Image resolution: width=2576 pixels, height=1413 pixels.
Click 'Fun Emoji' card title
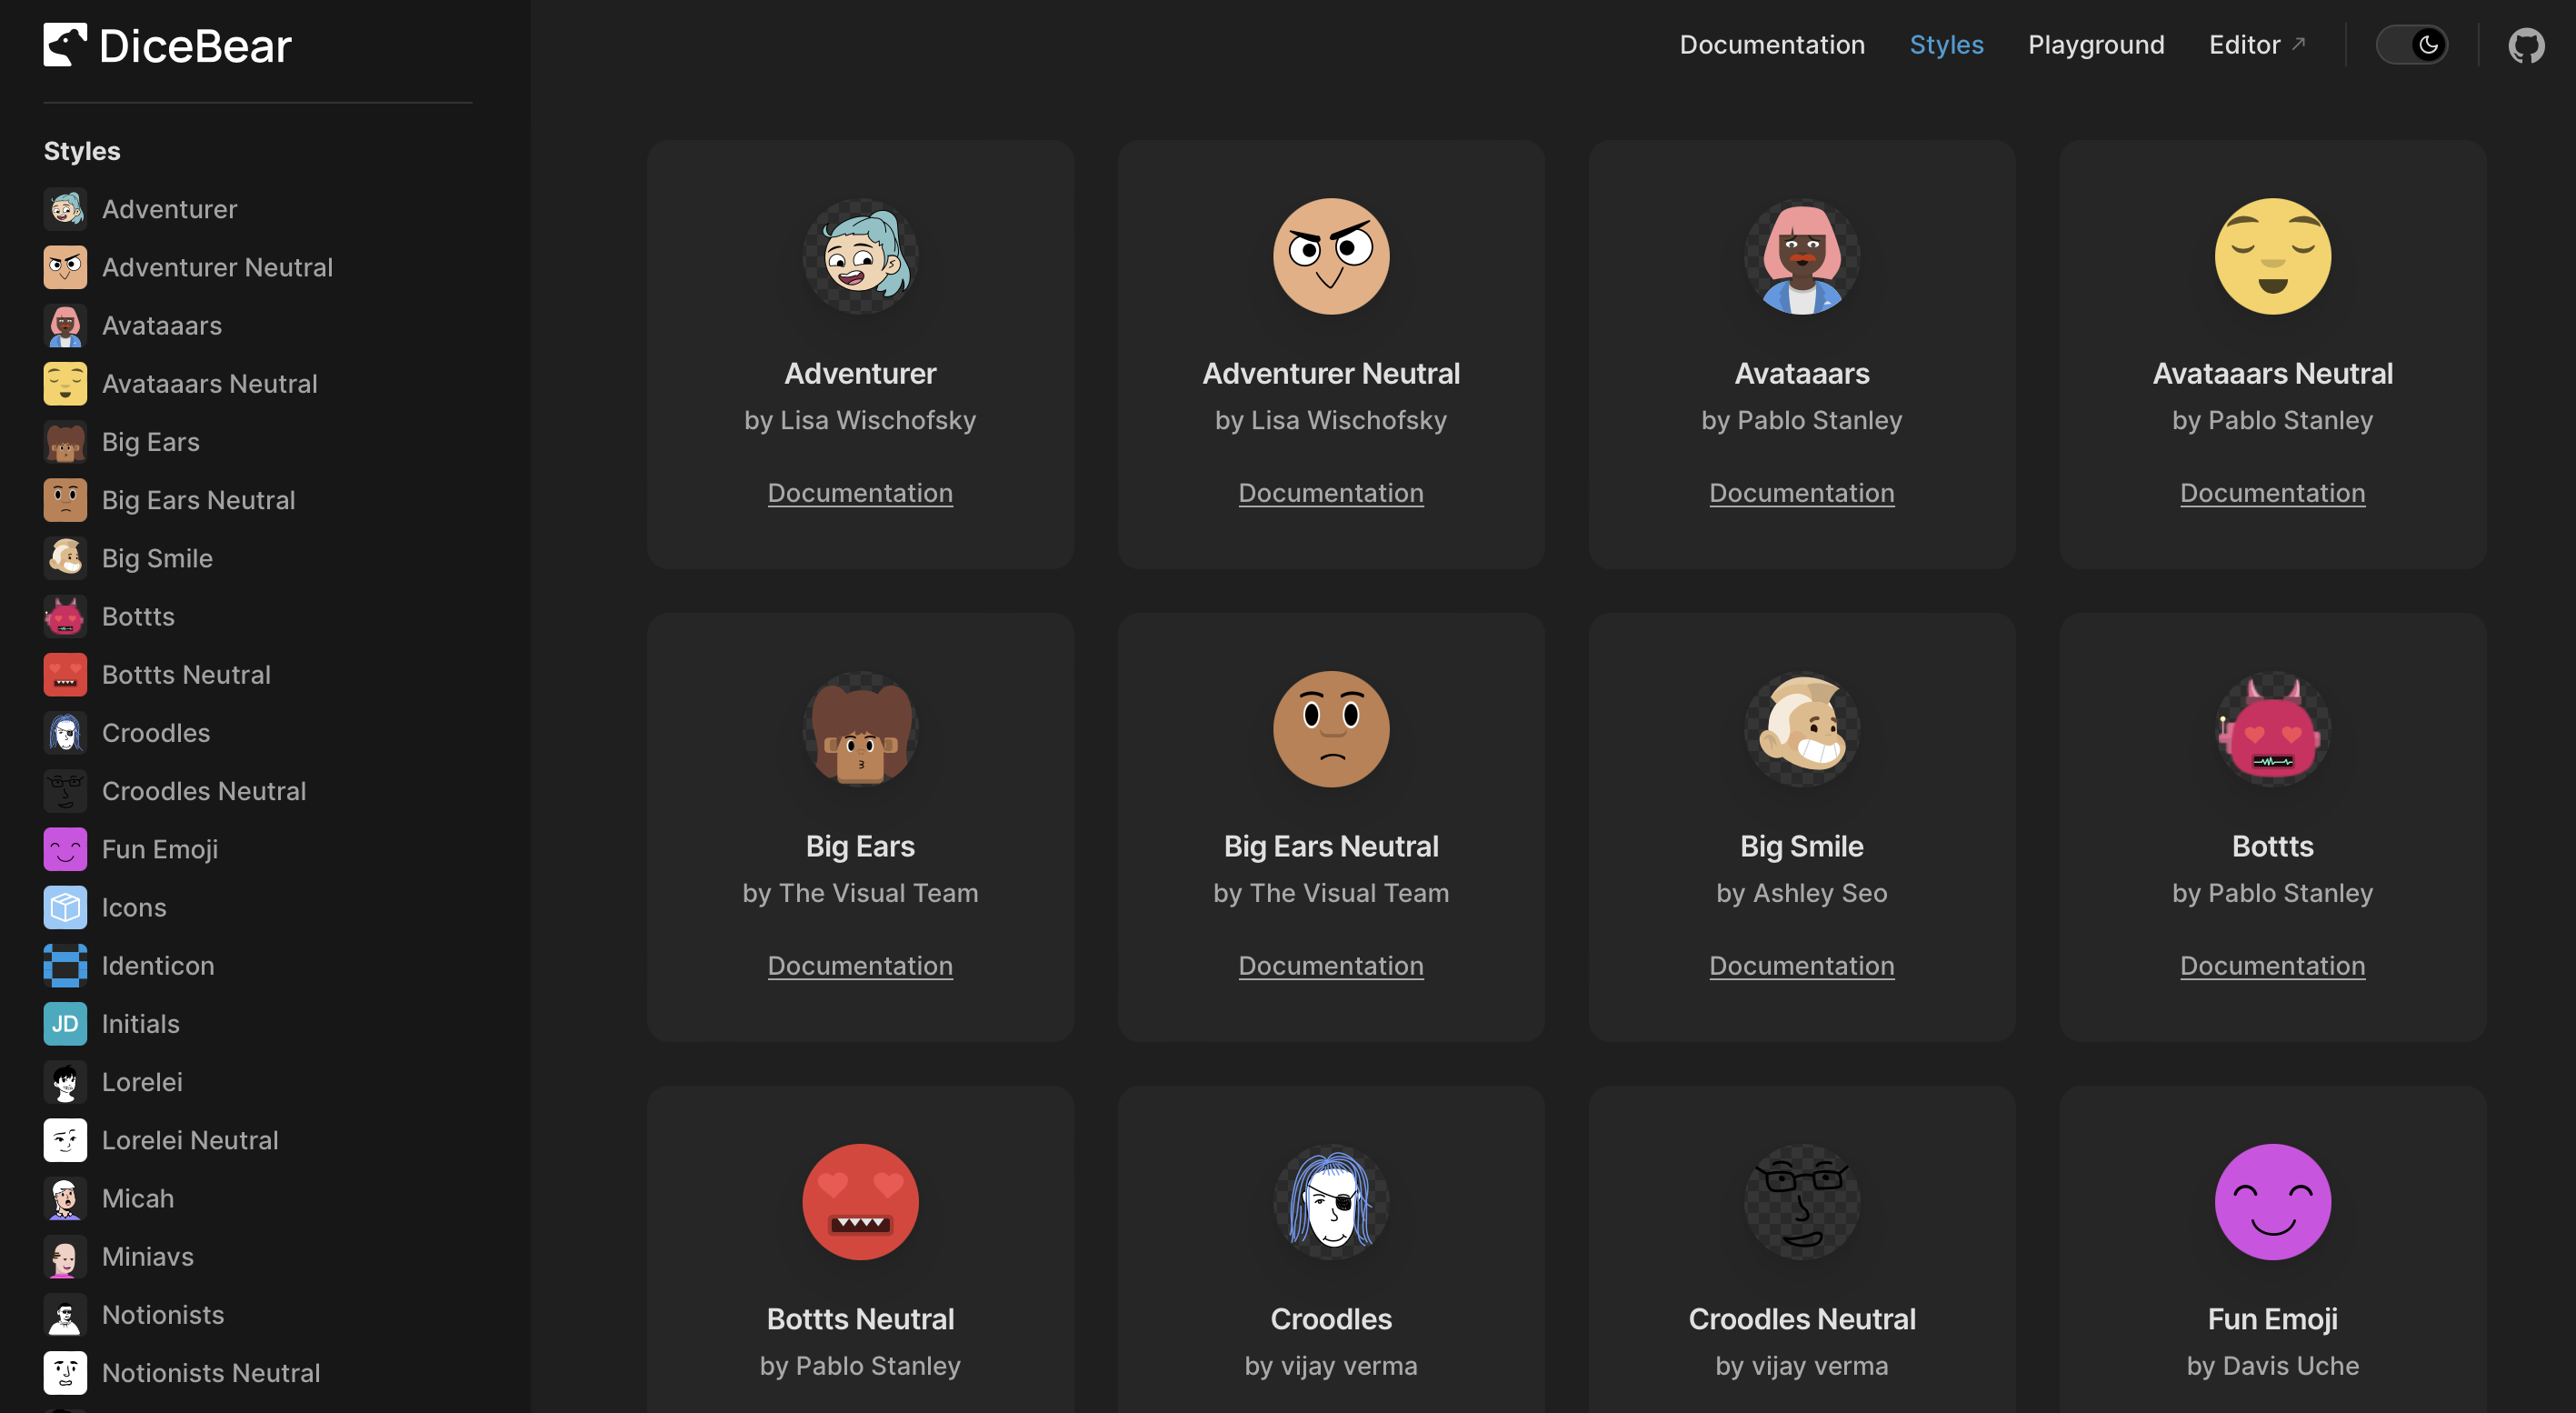coord(2272,1320)
